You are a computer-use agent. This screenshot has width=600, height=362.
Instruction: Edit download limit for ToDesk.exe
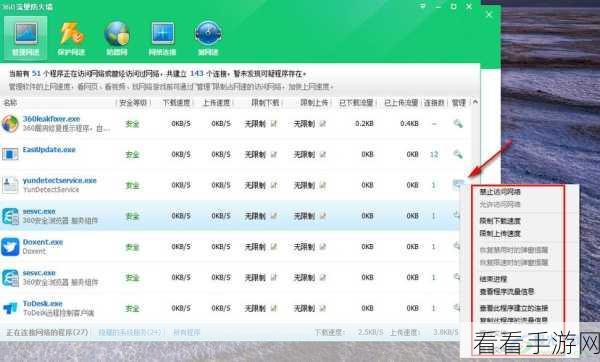274,308
